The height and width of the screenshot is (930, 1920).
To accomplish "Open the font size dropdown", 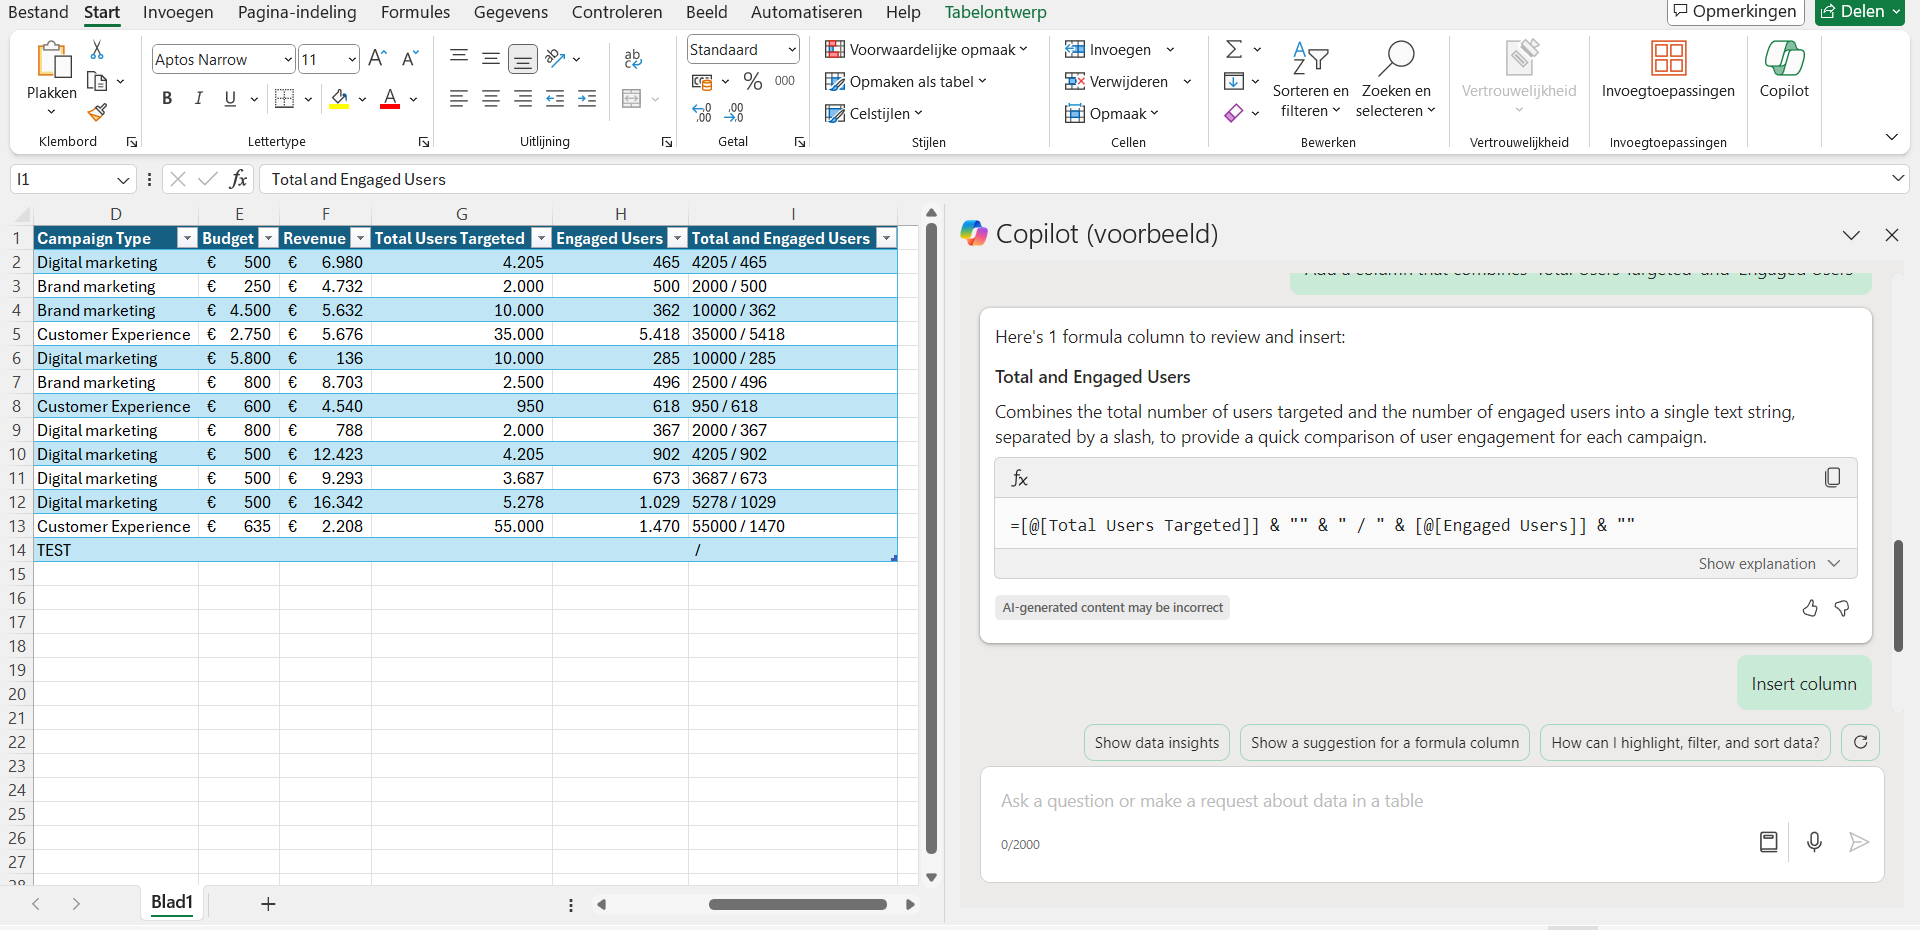I will click(x=352, y=60).
